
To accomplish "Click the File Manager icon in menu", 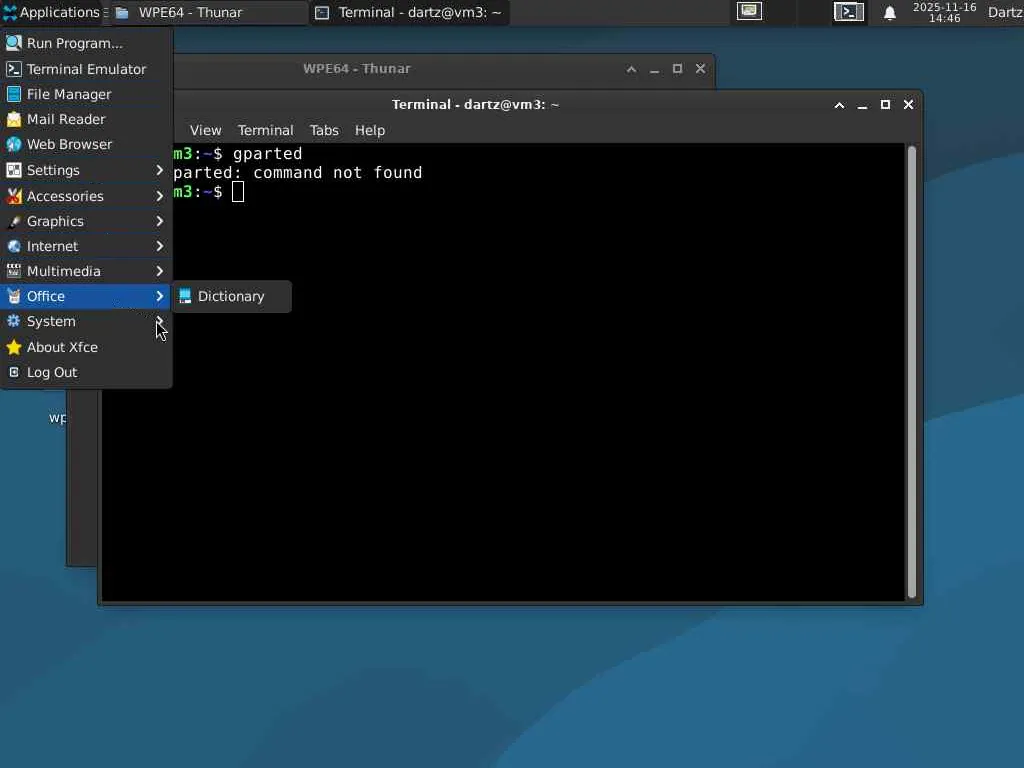I will click(14, 94).
